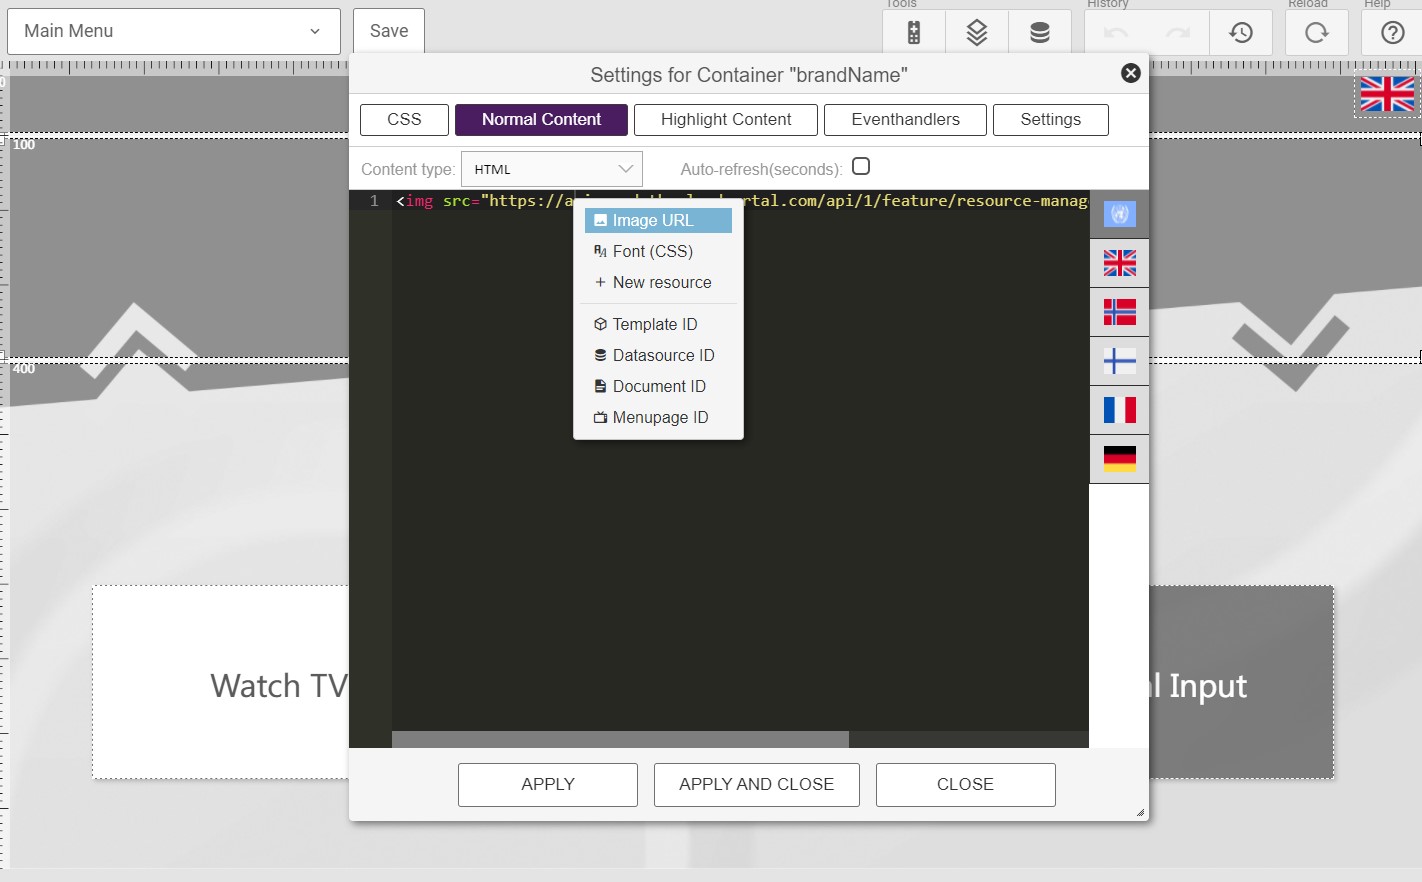1422x882 pixels.
Task: Switch to the Highlight Content tab
Action: 726,119
